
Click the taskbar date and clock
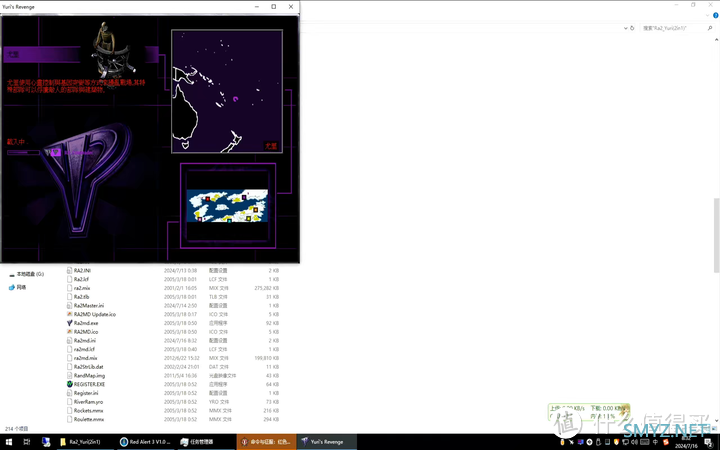[x=686, y=442]
